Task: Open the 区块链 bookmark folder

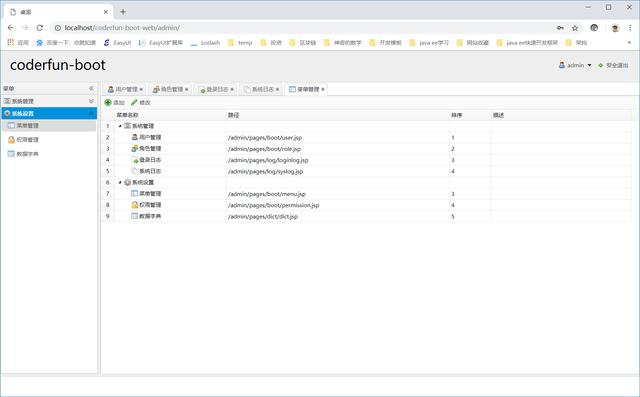Action: (302, 42)
